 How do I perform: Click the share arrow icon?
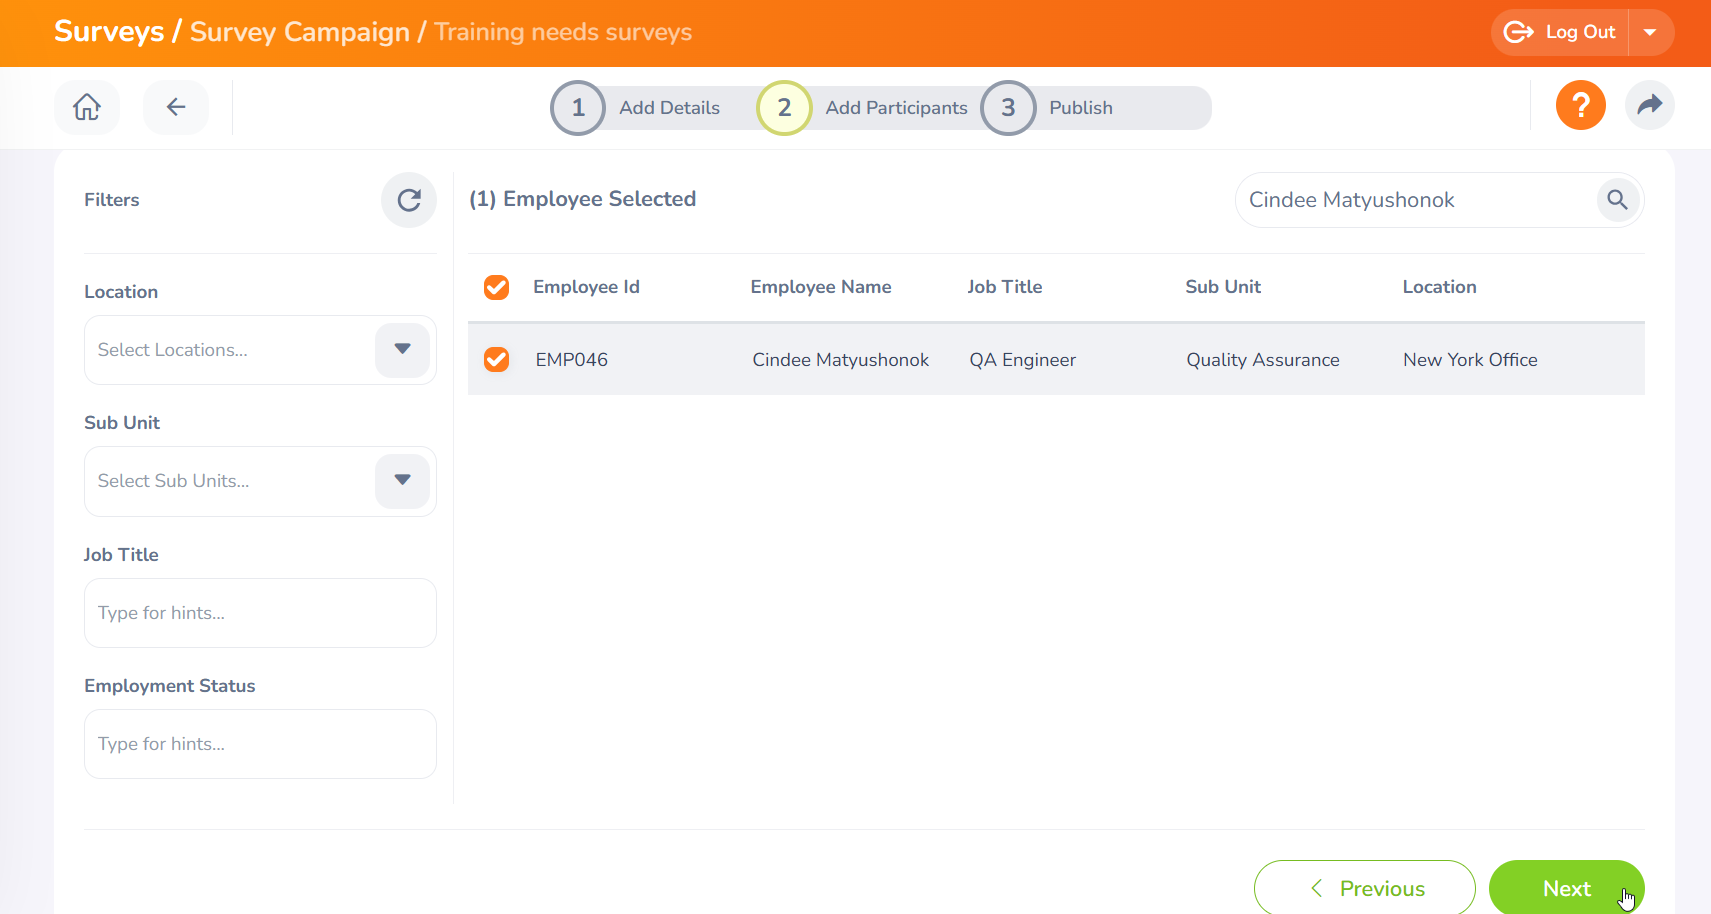click(x=1649, y=105)
